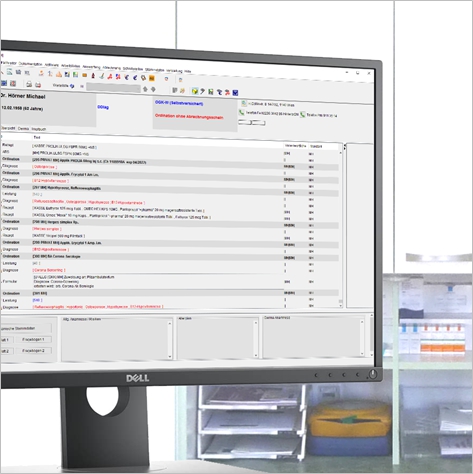The height and width of the screenshot is (474, 473).
Task: Click the red Adobe PDF icon in the toolbar
Action: point(109,76)
